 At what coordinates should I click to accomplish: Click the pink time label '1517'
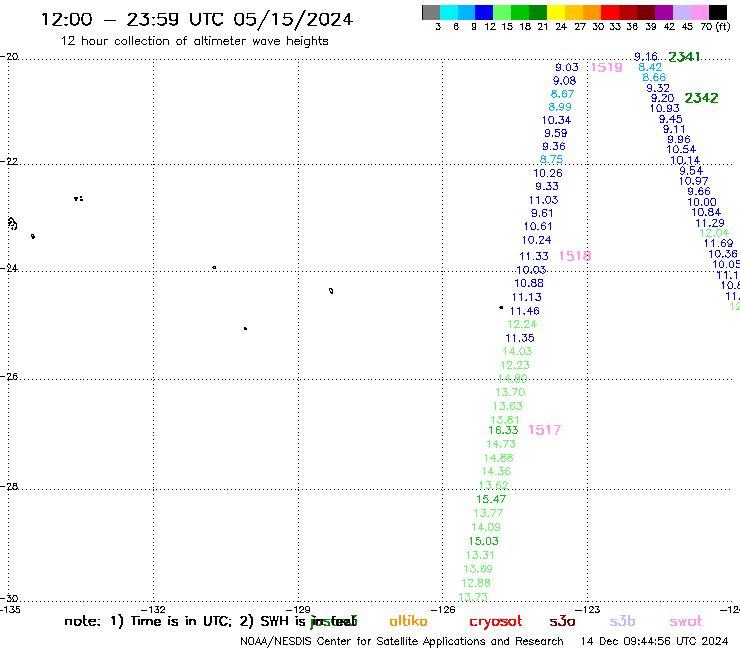point(545,430)
